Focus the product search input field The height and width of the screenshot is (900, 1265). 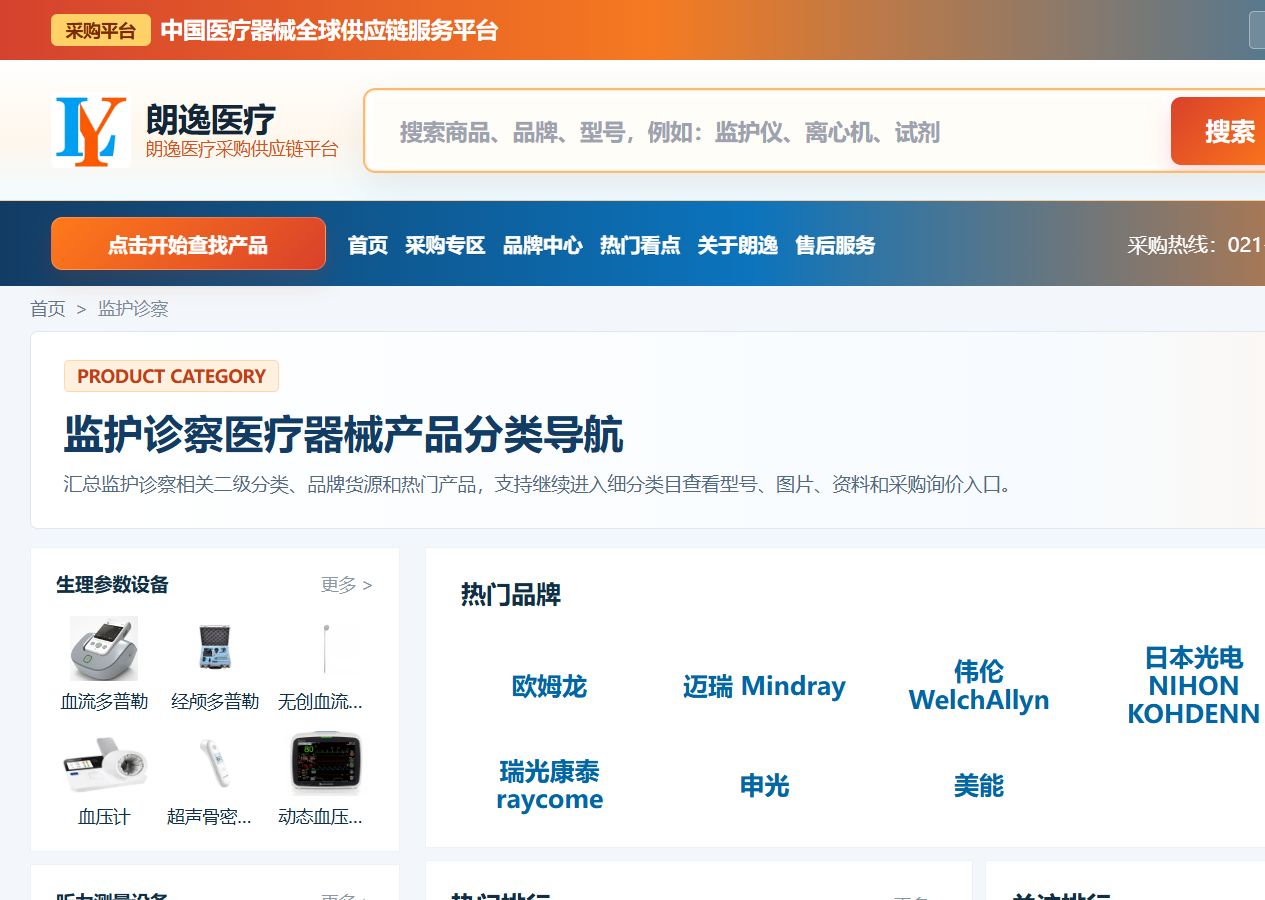click(768, 131)
